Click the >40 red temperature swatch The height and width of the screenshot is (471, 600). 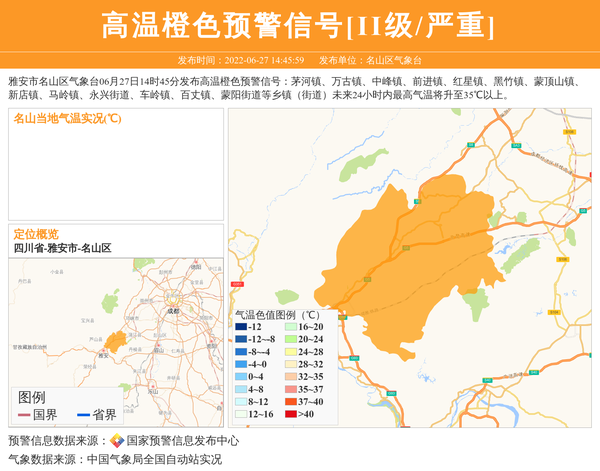289,413
